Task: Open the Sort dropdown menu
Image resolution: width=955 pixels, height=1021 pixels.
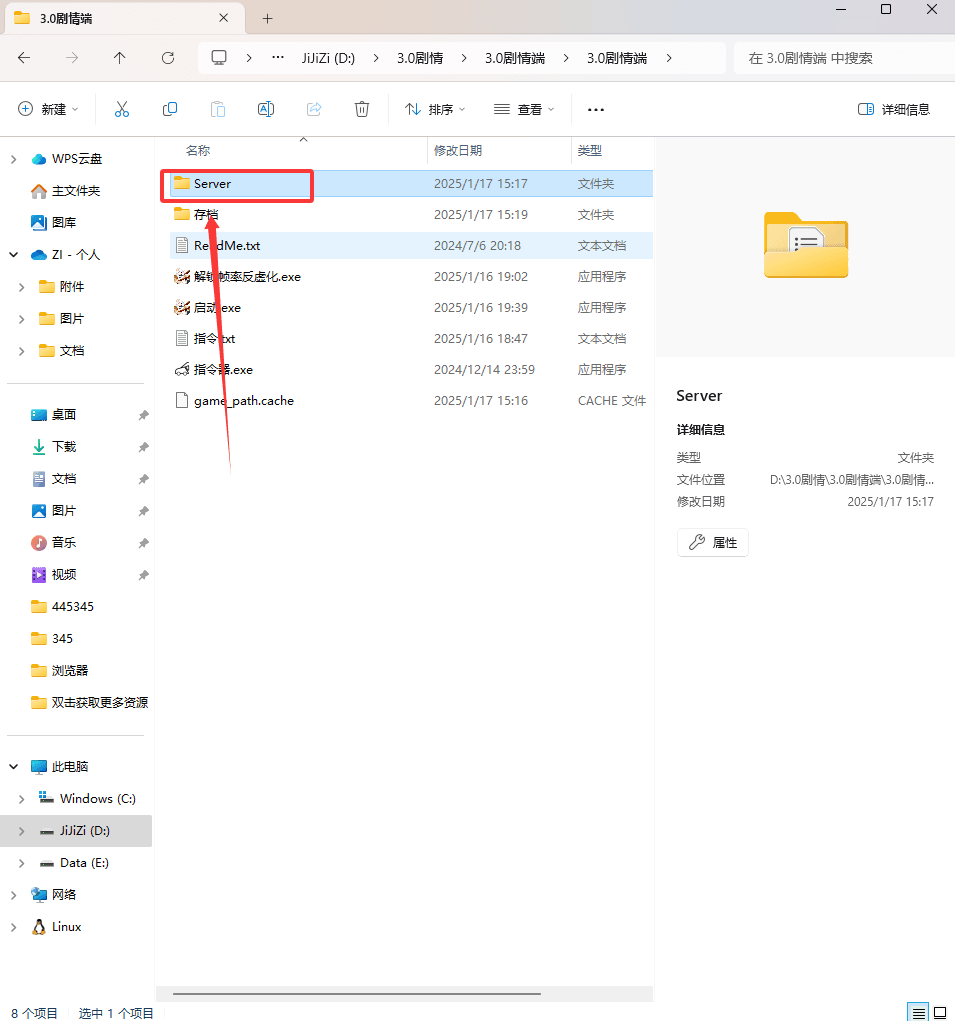Action: coord(436,109)
